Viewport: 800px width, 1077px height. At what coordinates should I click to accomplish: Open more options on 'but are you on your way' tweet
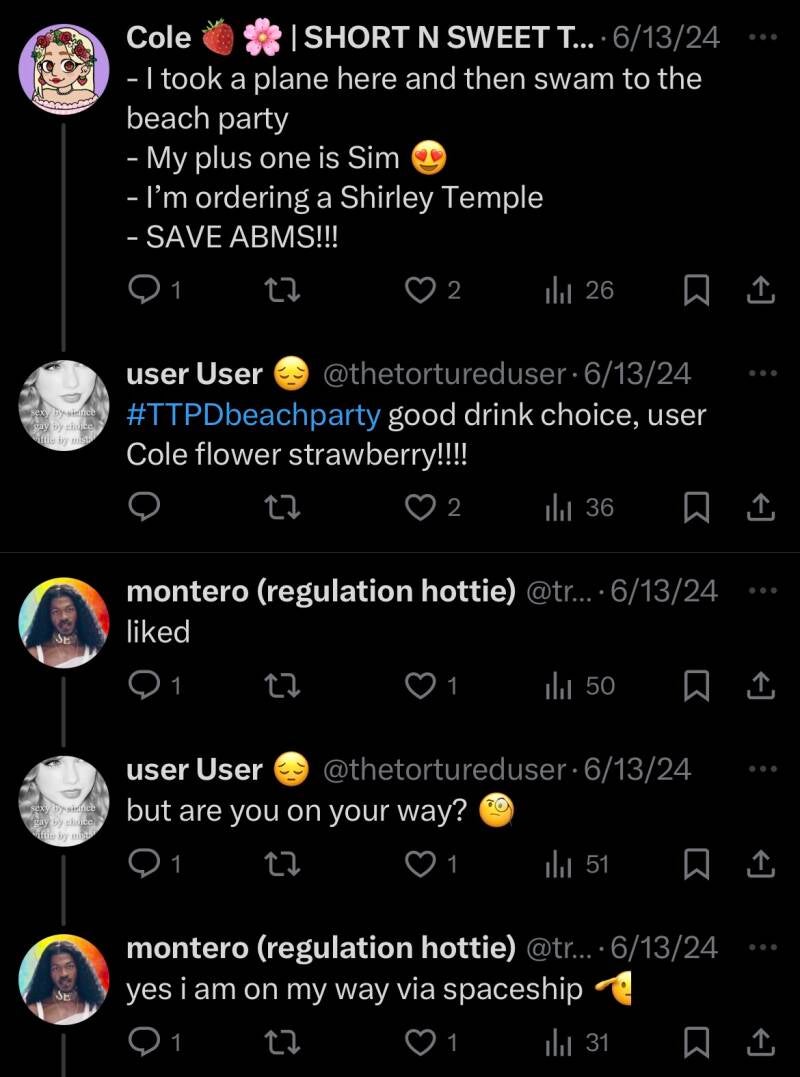pyautogui.click(x=762, y=769)
